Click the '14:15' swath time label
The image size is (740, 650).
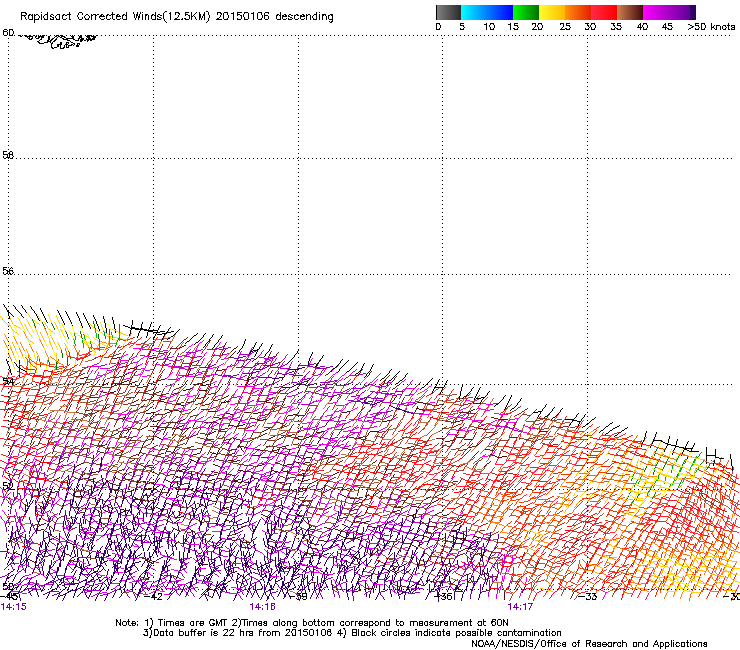(14, 607)
